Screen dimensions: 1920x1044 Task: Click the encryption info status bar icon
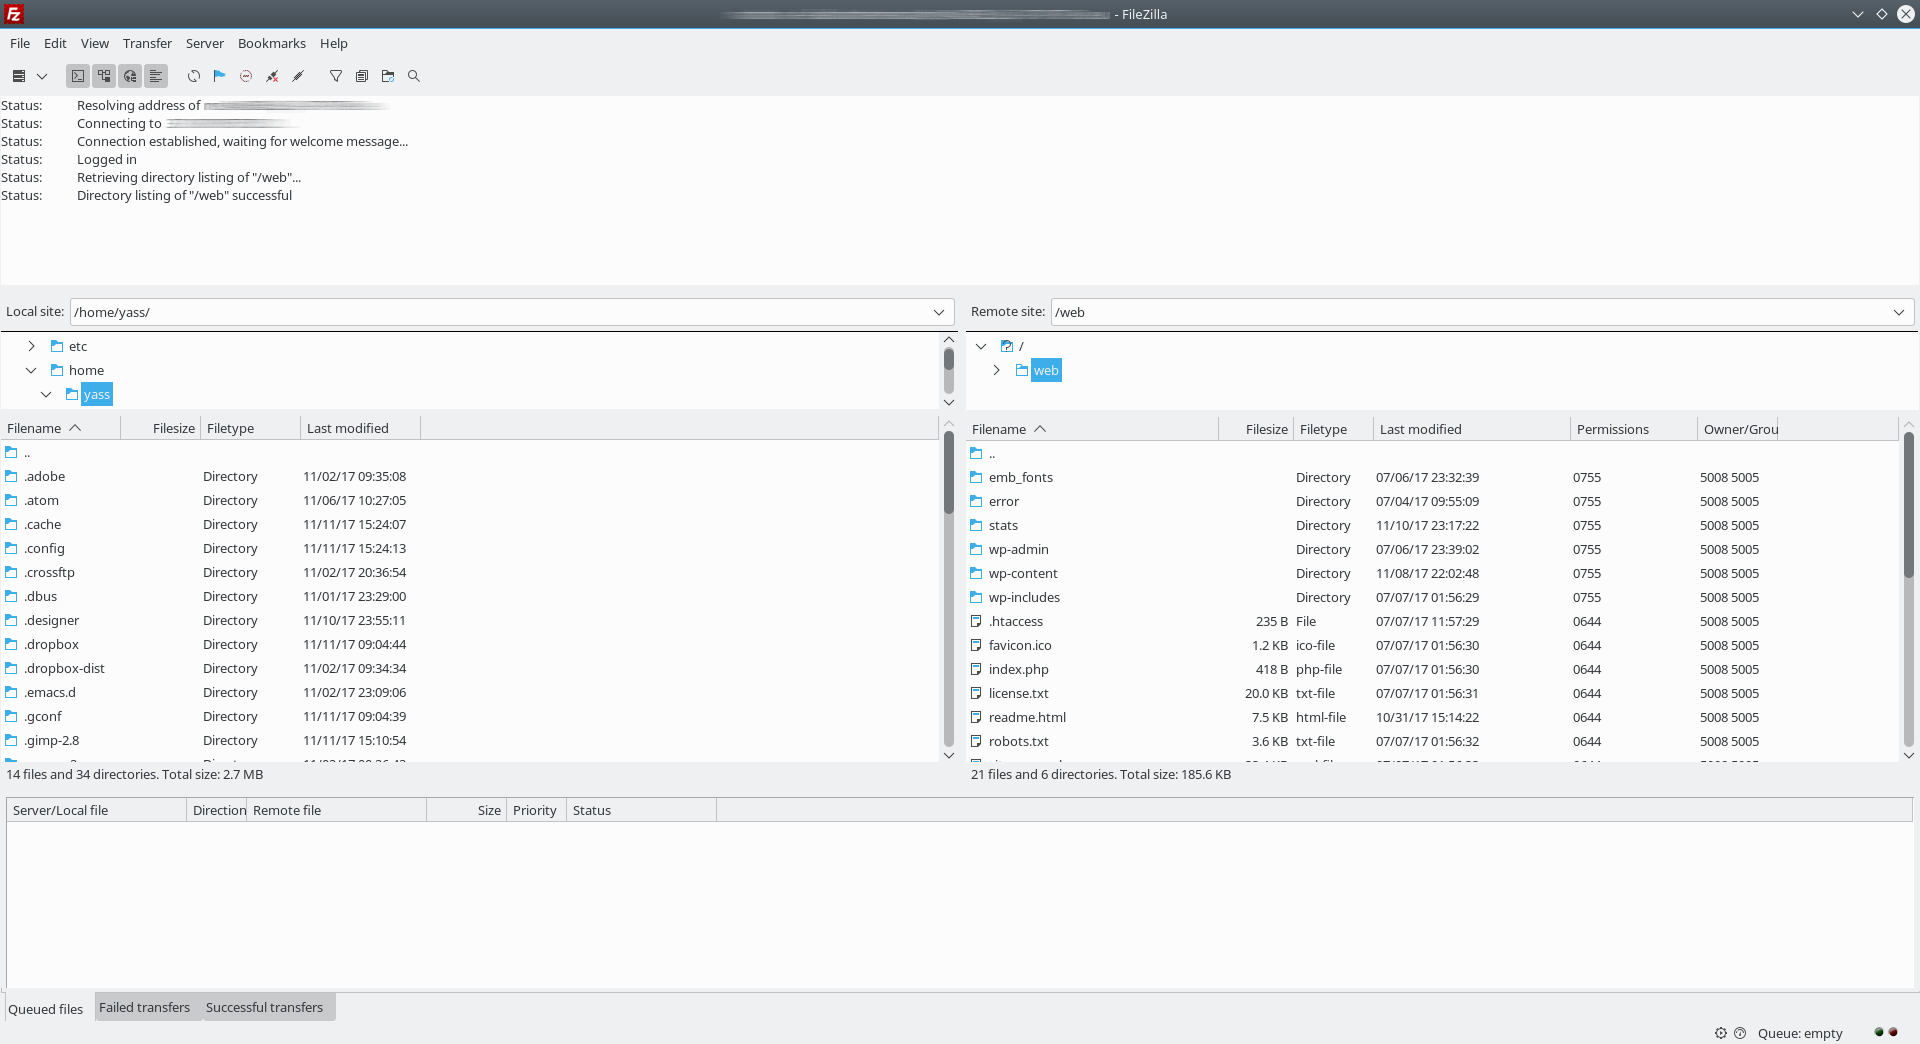(1721, 1033)
